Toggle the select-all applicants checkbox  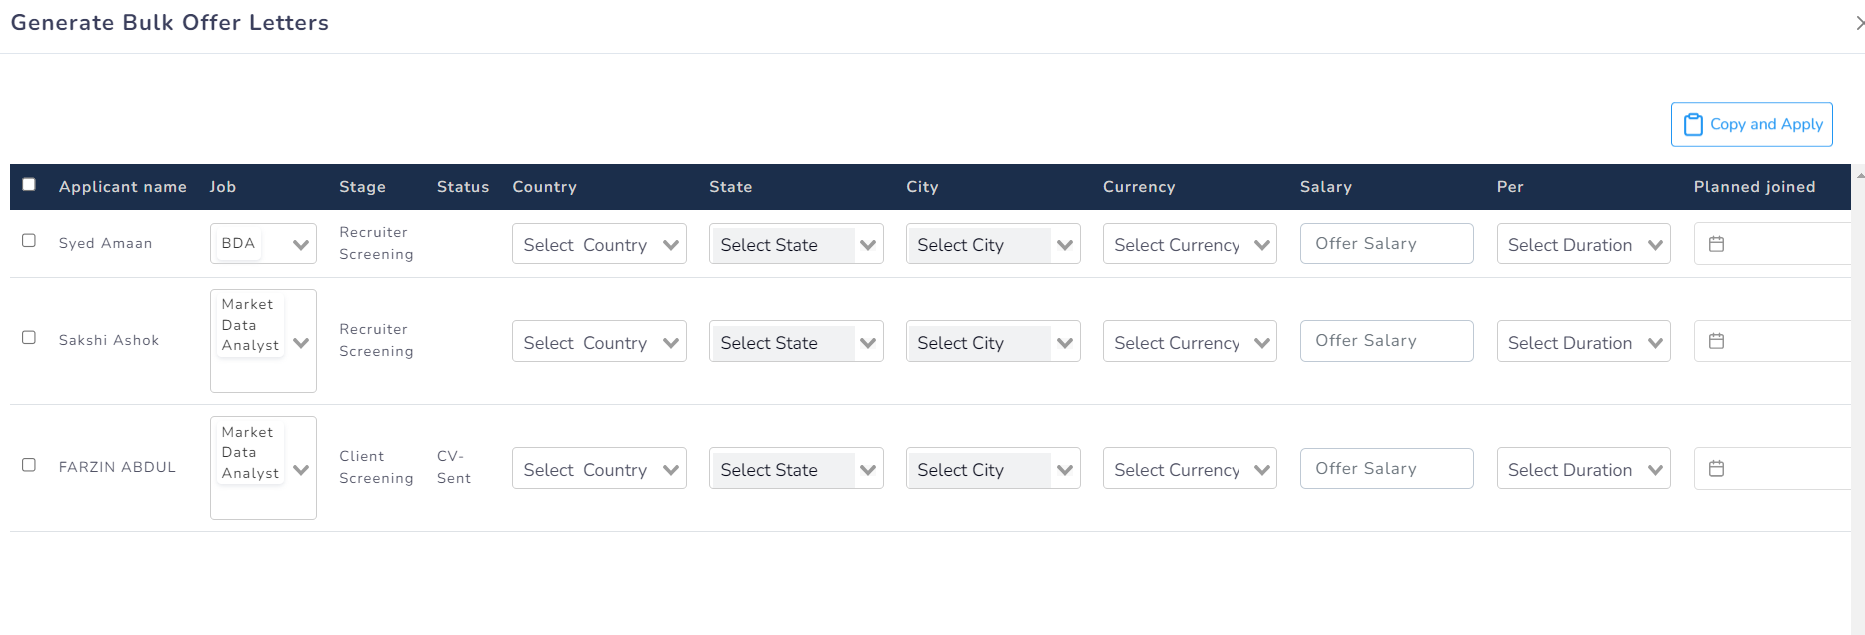(29, 184)
